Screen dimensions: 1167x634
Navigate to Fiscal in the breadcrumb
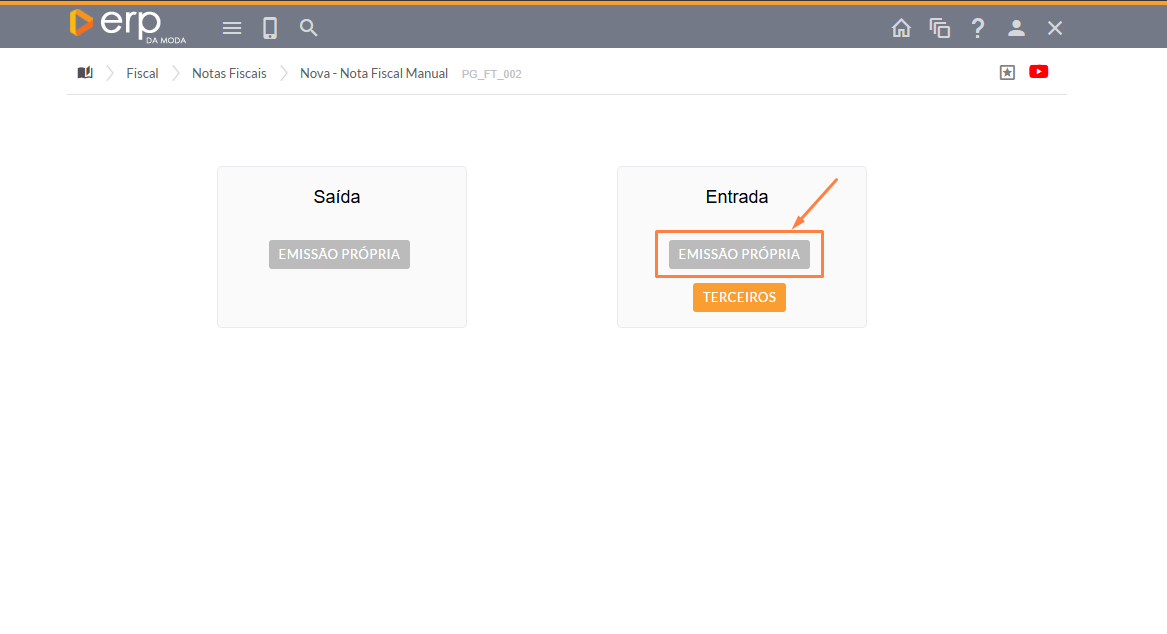(x=142, y=73)
